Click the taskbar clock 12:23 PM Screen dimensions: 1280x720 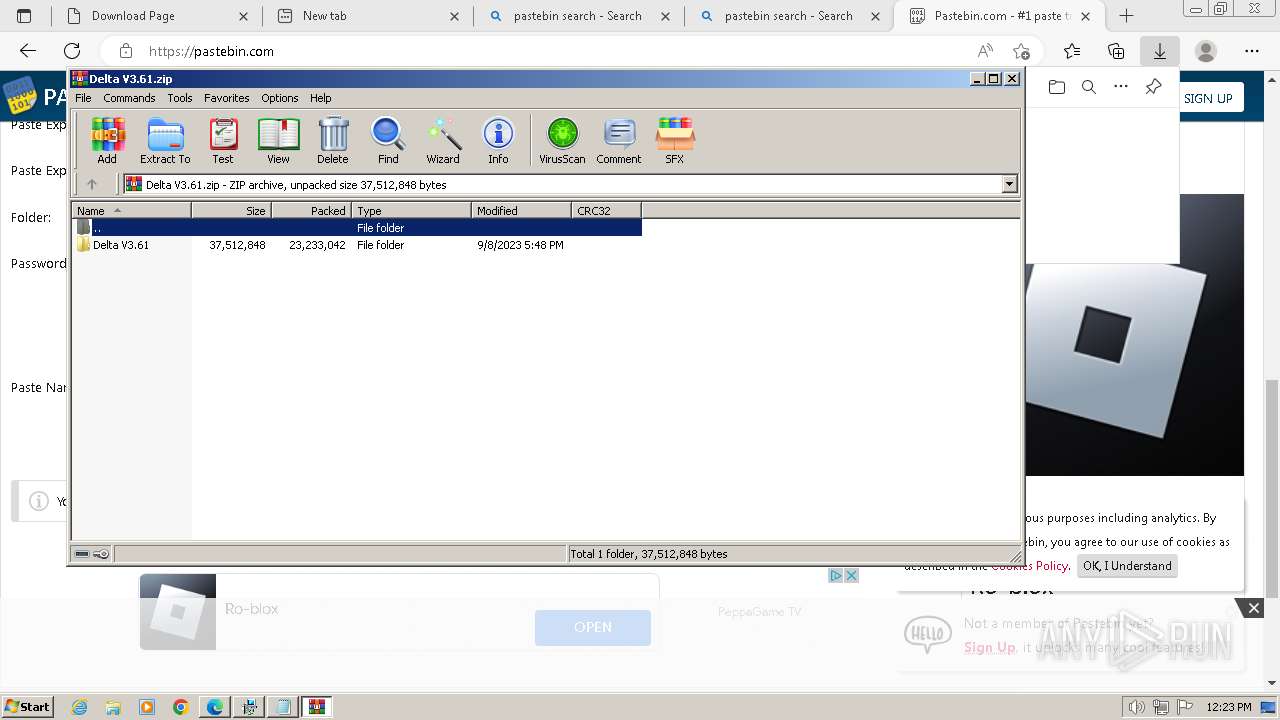tap(1229, 707)
